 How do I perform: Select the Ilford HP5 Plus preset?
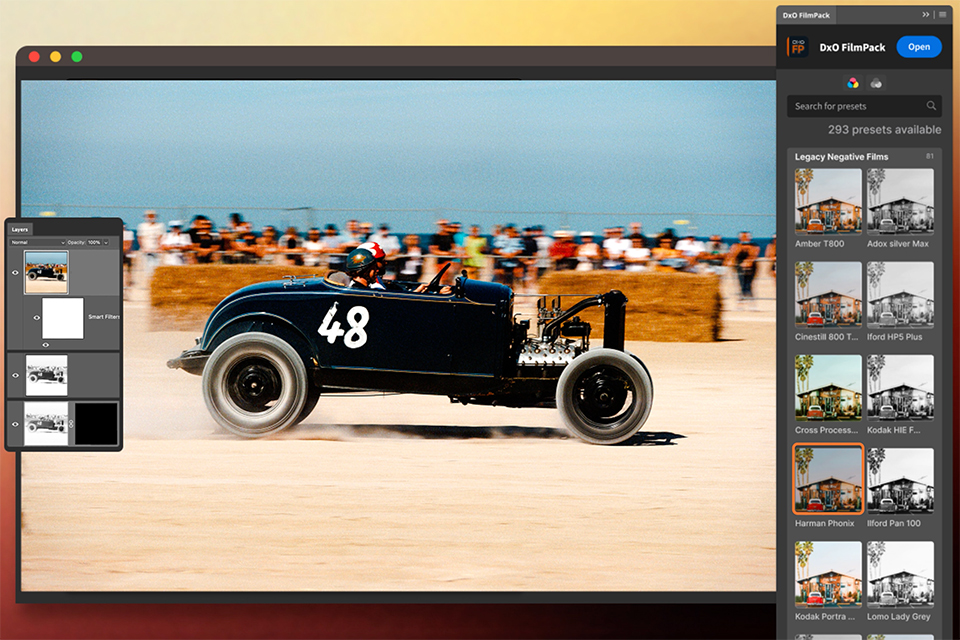pos(900,295)
